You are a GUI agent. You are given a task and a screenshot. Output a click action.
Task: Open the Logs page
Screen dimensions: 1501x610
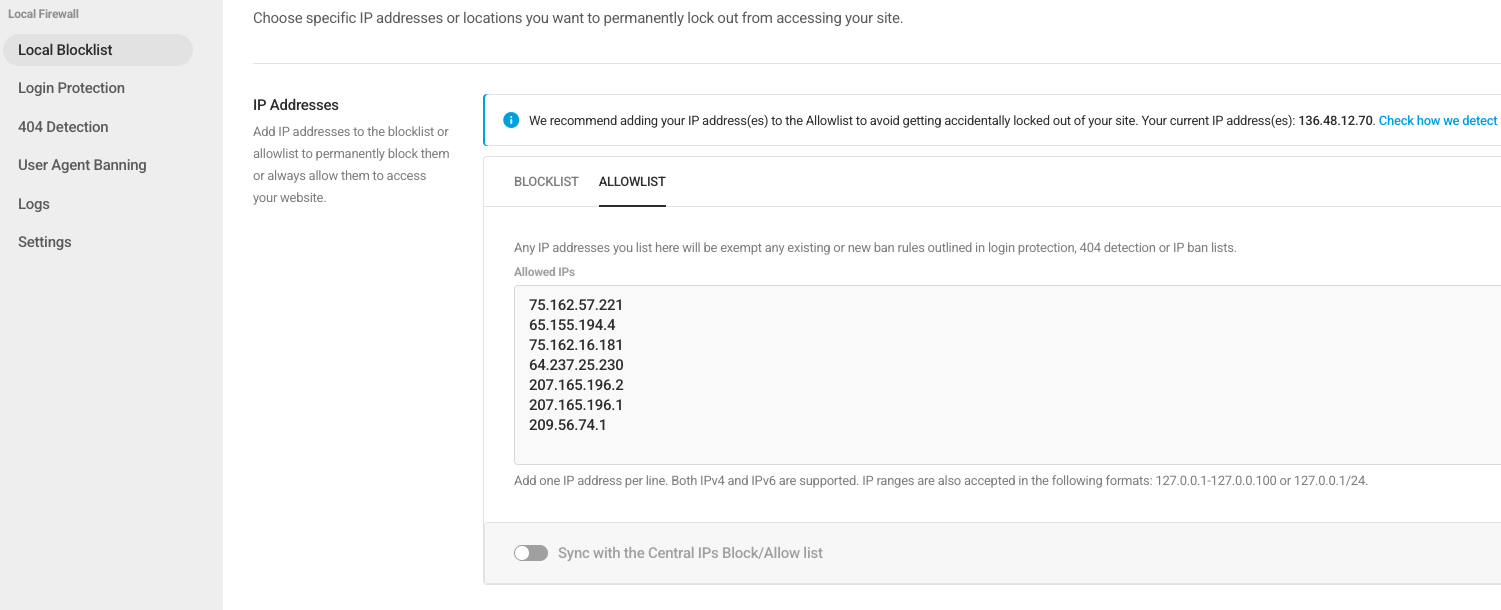click(34, 204)
